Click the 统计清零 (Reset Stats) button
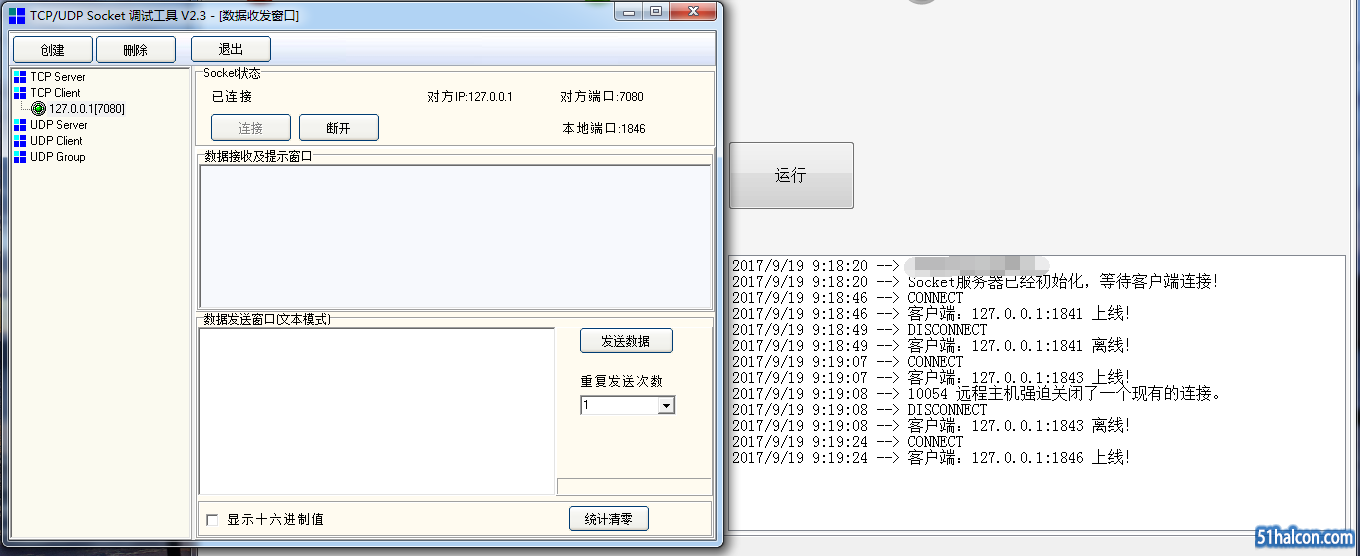This screenshot has width=1360, height=556. [609, 519]
